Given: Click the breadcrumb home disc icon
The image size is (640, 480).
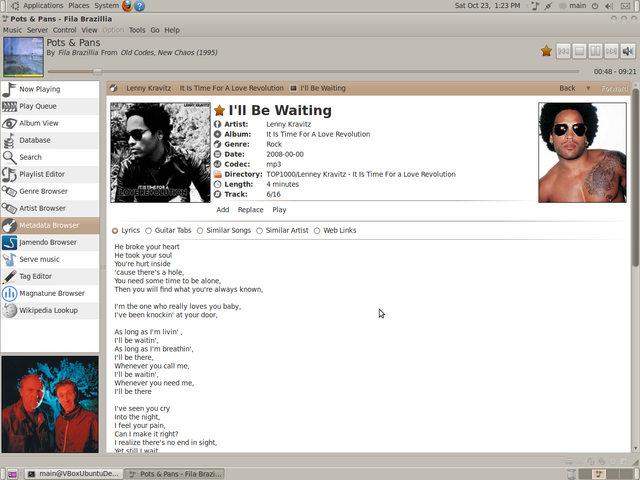Looking at the screenshot, I should (113, 88).
